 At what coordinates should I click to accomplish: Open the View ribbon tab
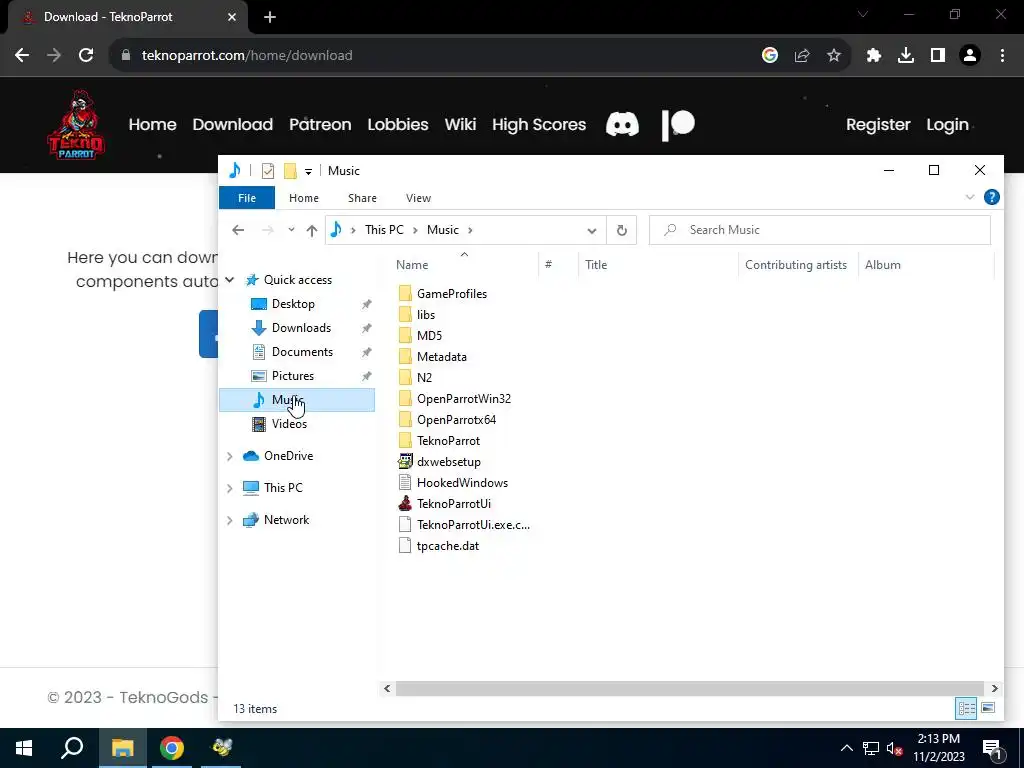point(419,198)
